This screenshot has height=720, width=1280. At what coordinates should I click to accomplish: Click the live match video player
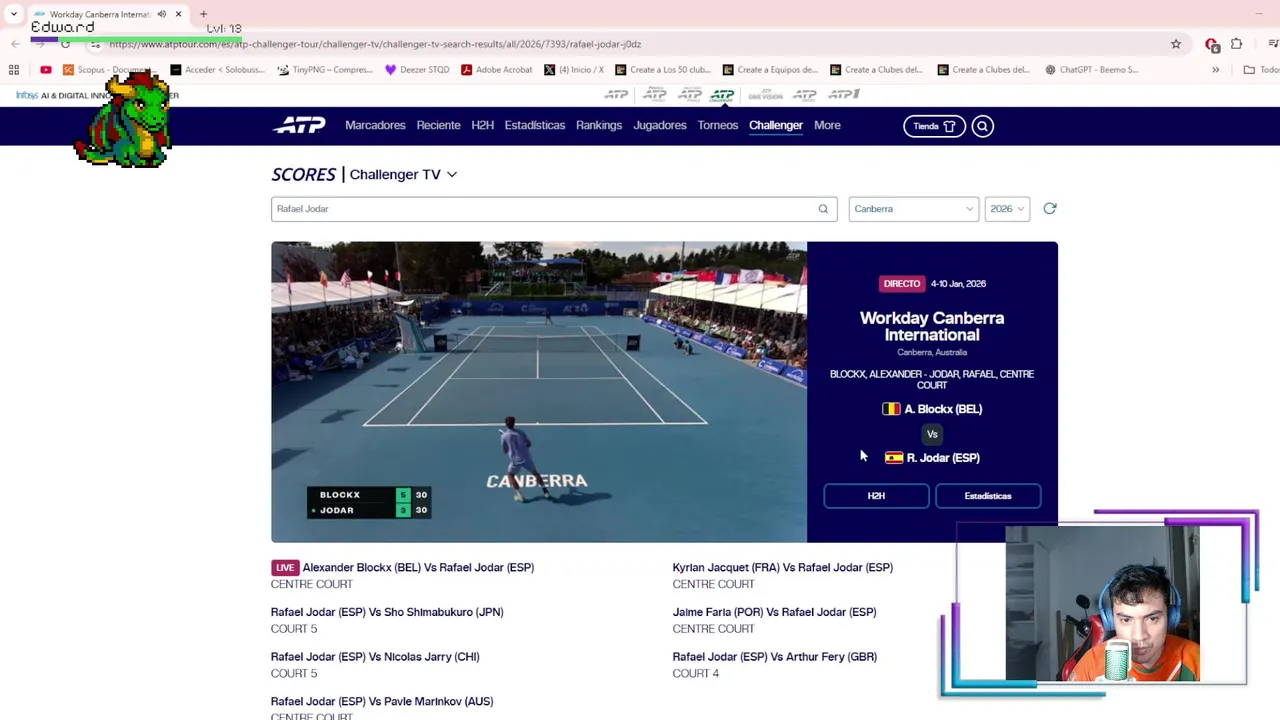539,392
